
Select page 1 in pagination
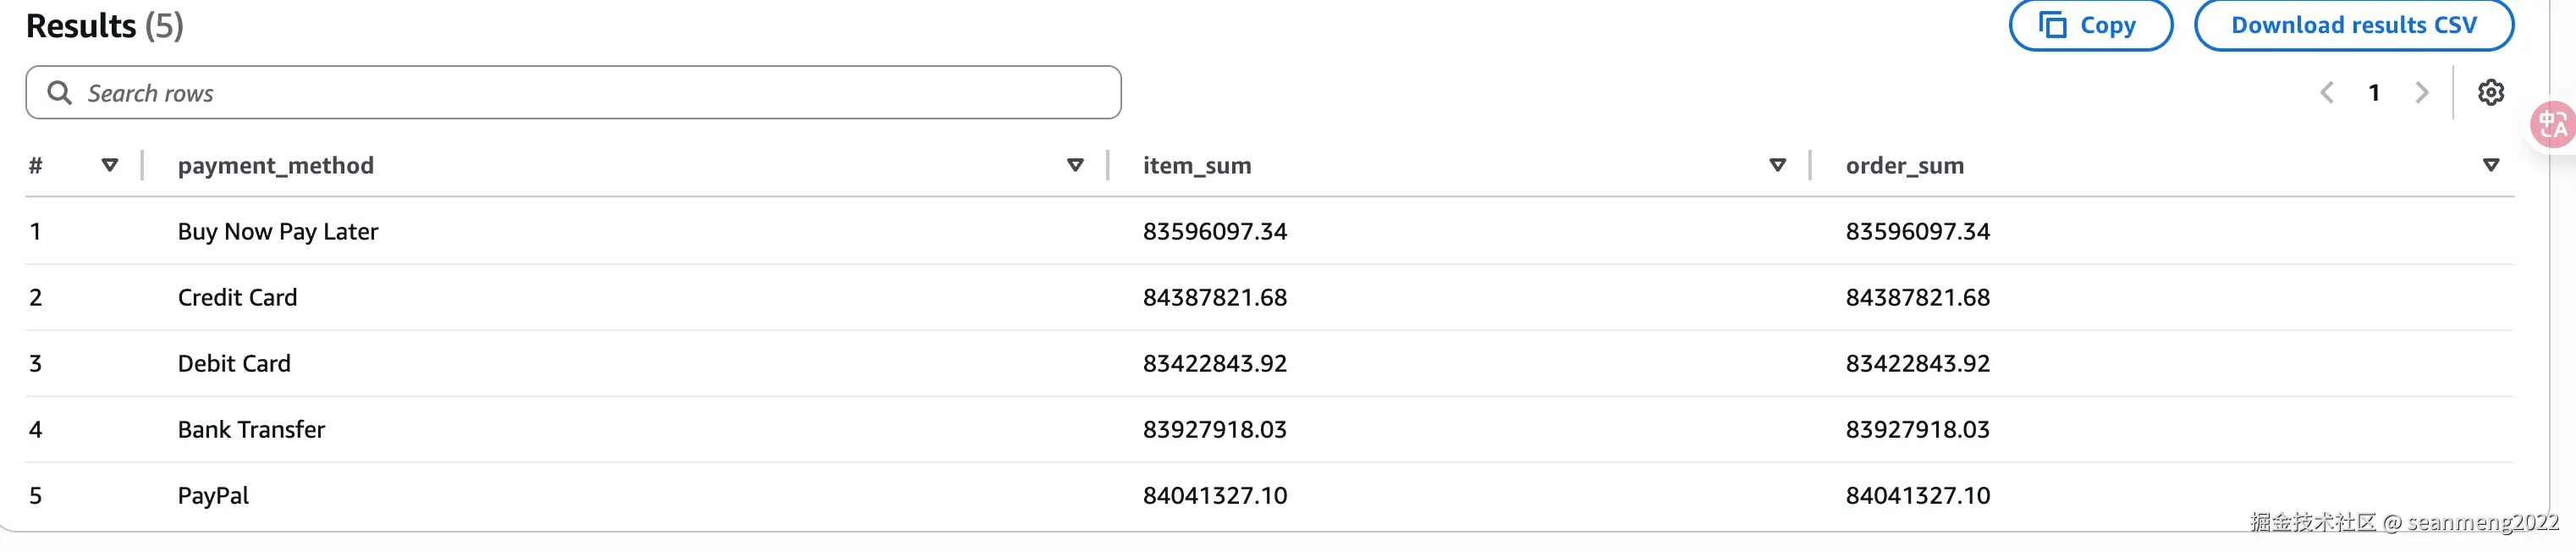pyautogui.click(x=2374, y=93)
